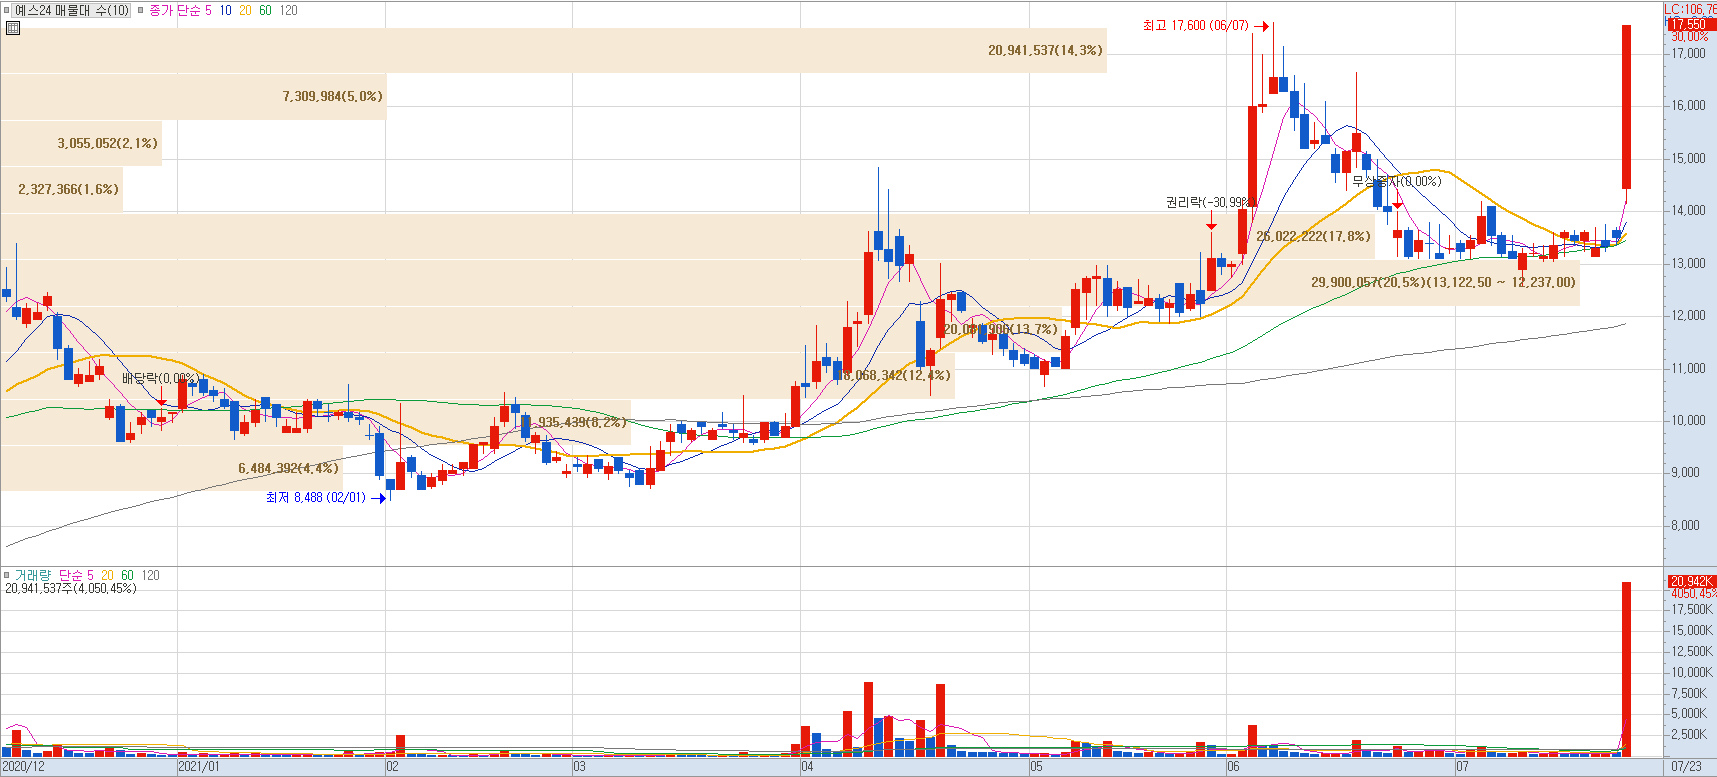Click the tall red volume bar on 07/23
Screen dimensions: 1717x777
point(1627,669)
